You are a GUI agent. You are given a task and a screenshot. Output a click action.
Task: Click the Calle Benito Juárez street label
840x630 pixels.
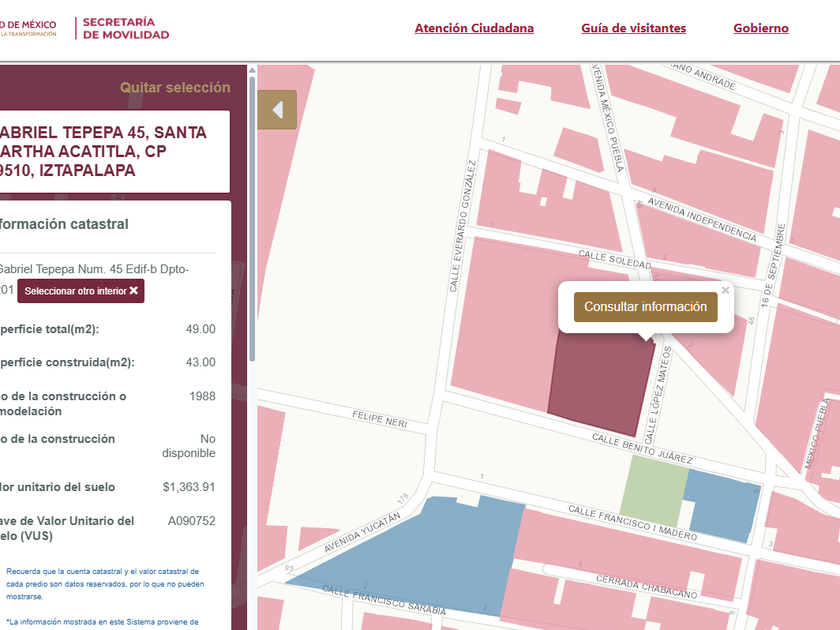point(642,448)
